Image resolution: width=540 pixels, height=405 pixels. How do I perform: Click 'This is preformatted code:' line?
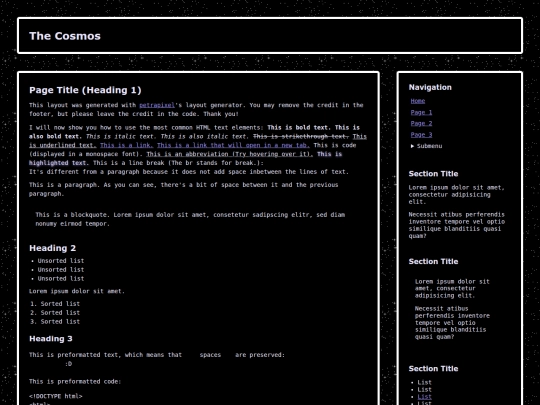[75, 382]
